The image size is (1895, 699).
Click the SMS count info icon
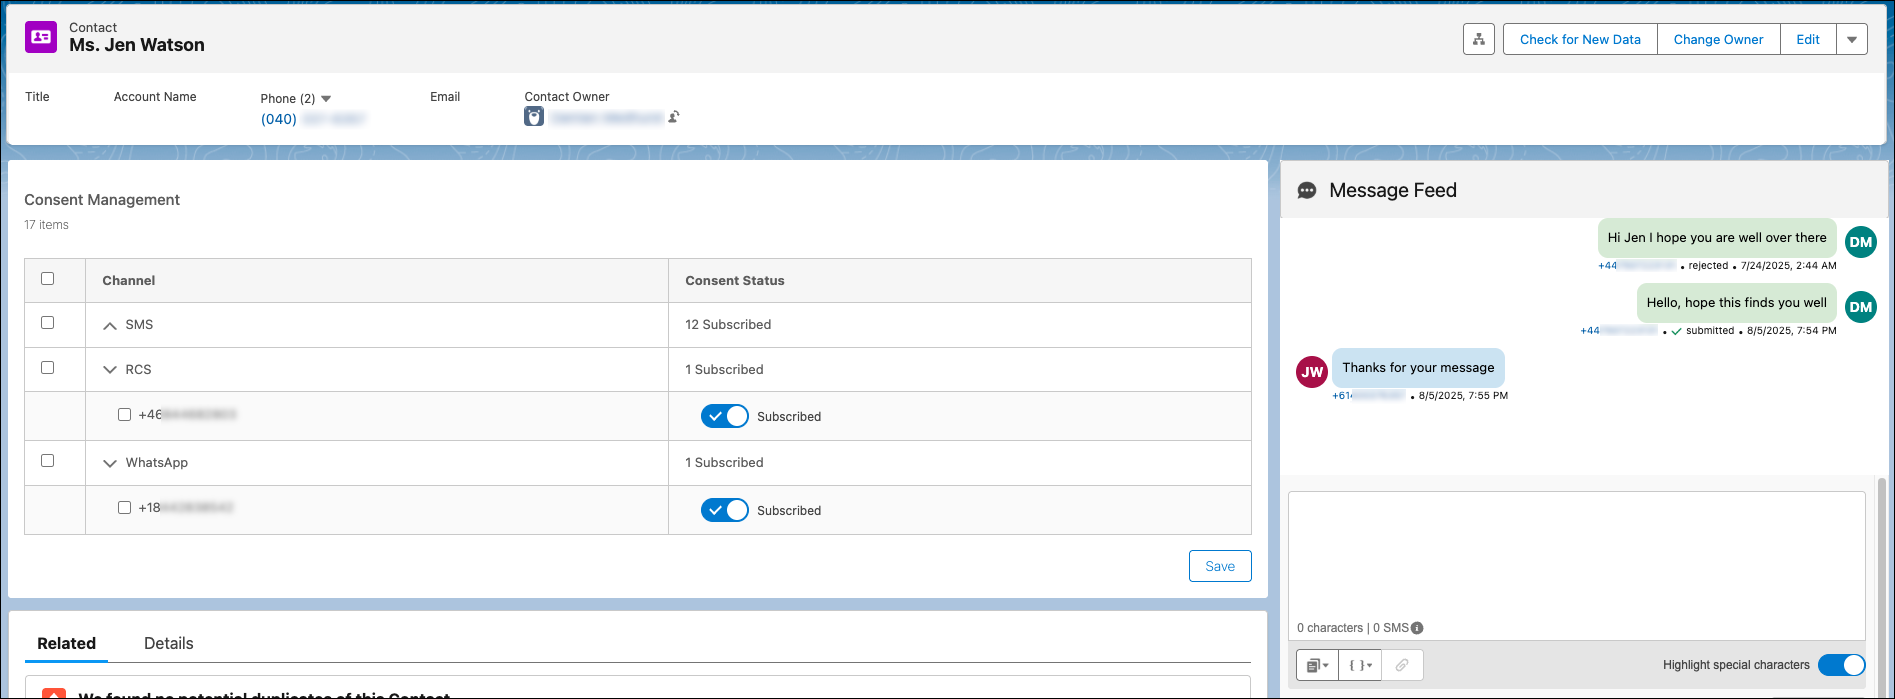1417,628
